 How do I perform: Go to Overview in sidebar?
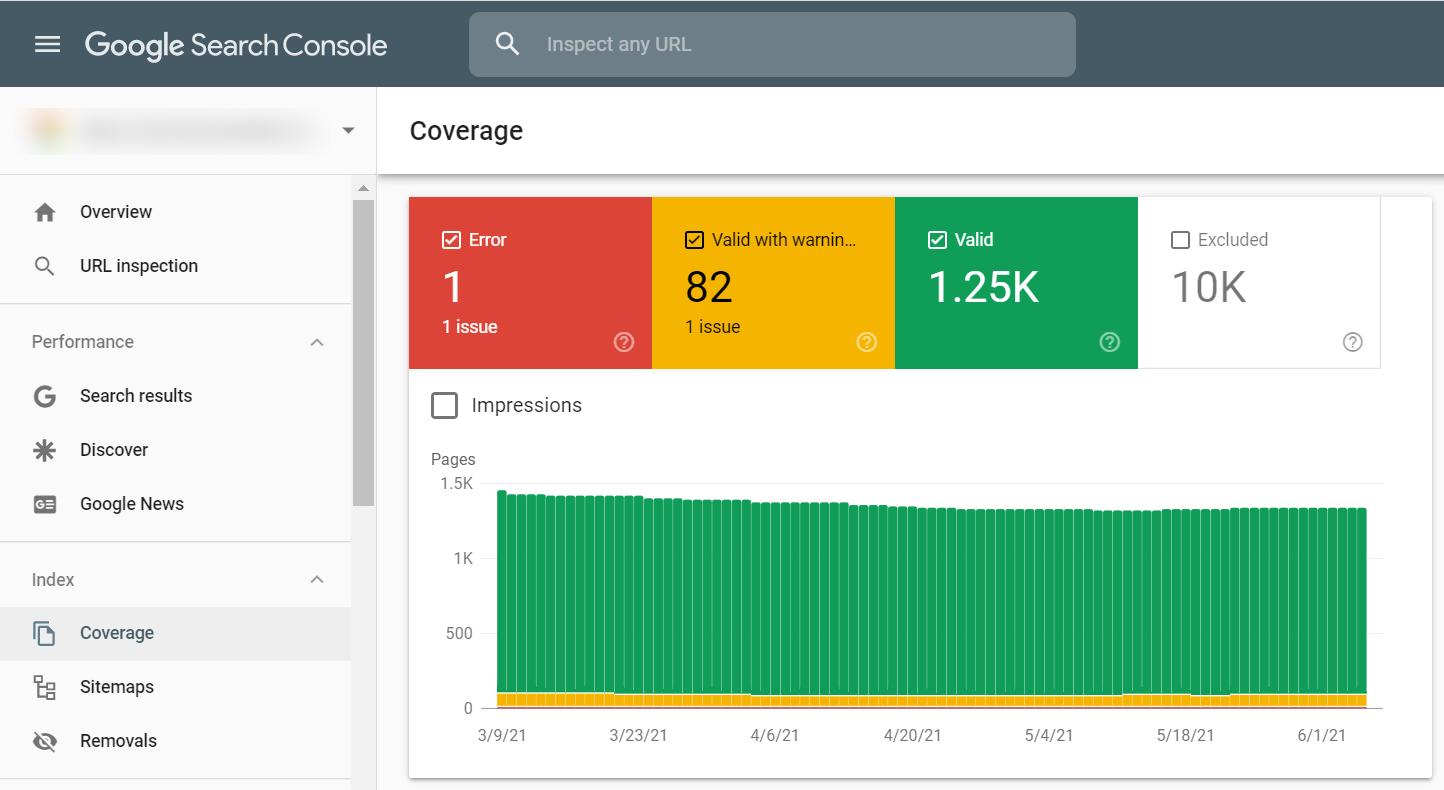[175, 212]
